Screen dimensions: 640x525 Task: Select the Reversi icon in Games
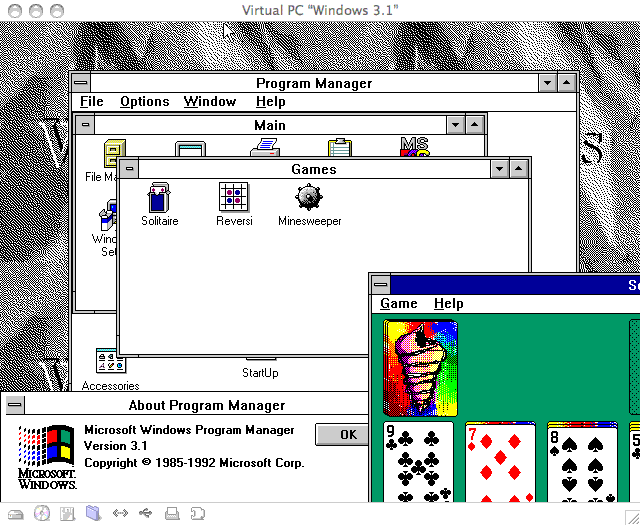click(x=234, y=197)
